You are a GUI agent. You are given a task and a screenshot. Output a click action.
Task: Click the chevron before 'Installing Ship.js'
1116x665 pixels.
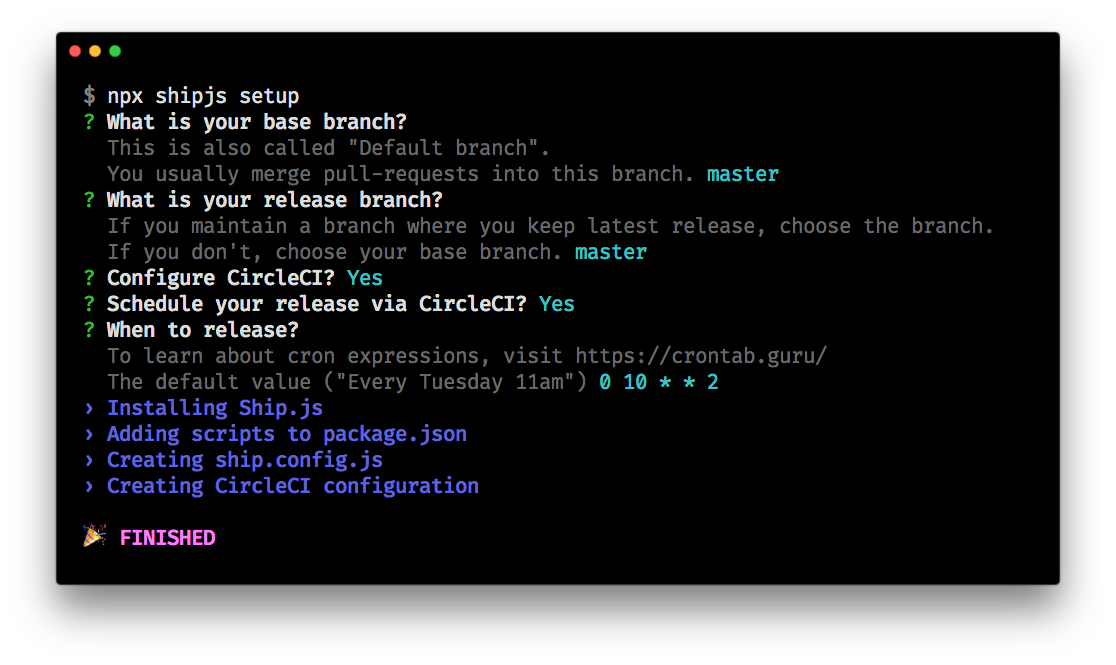[89, 408]
